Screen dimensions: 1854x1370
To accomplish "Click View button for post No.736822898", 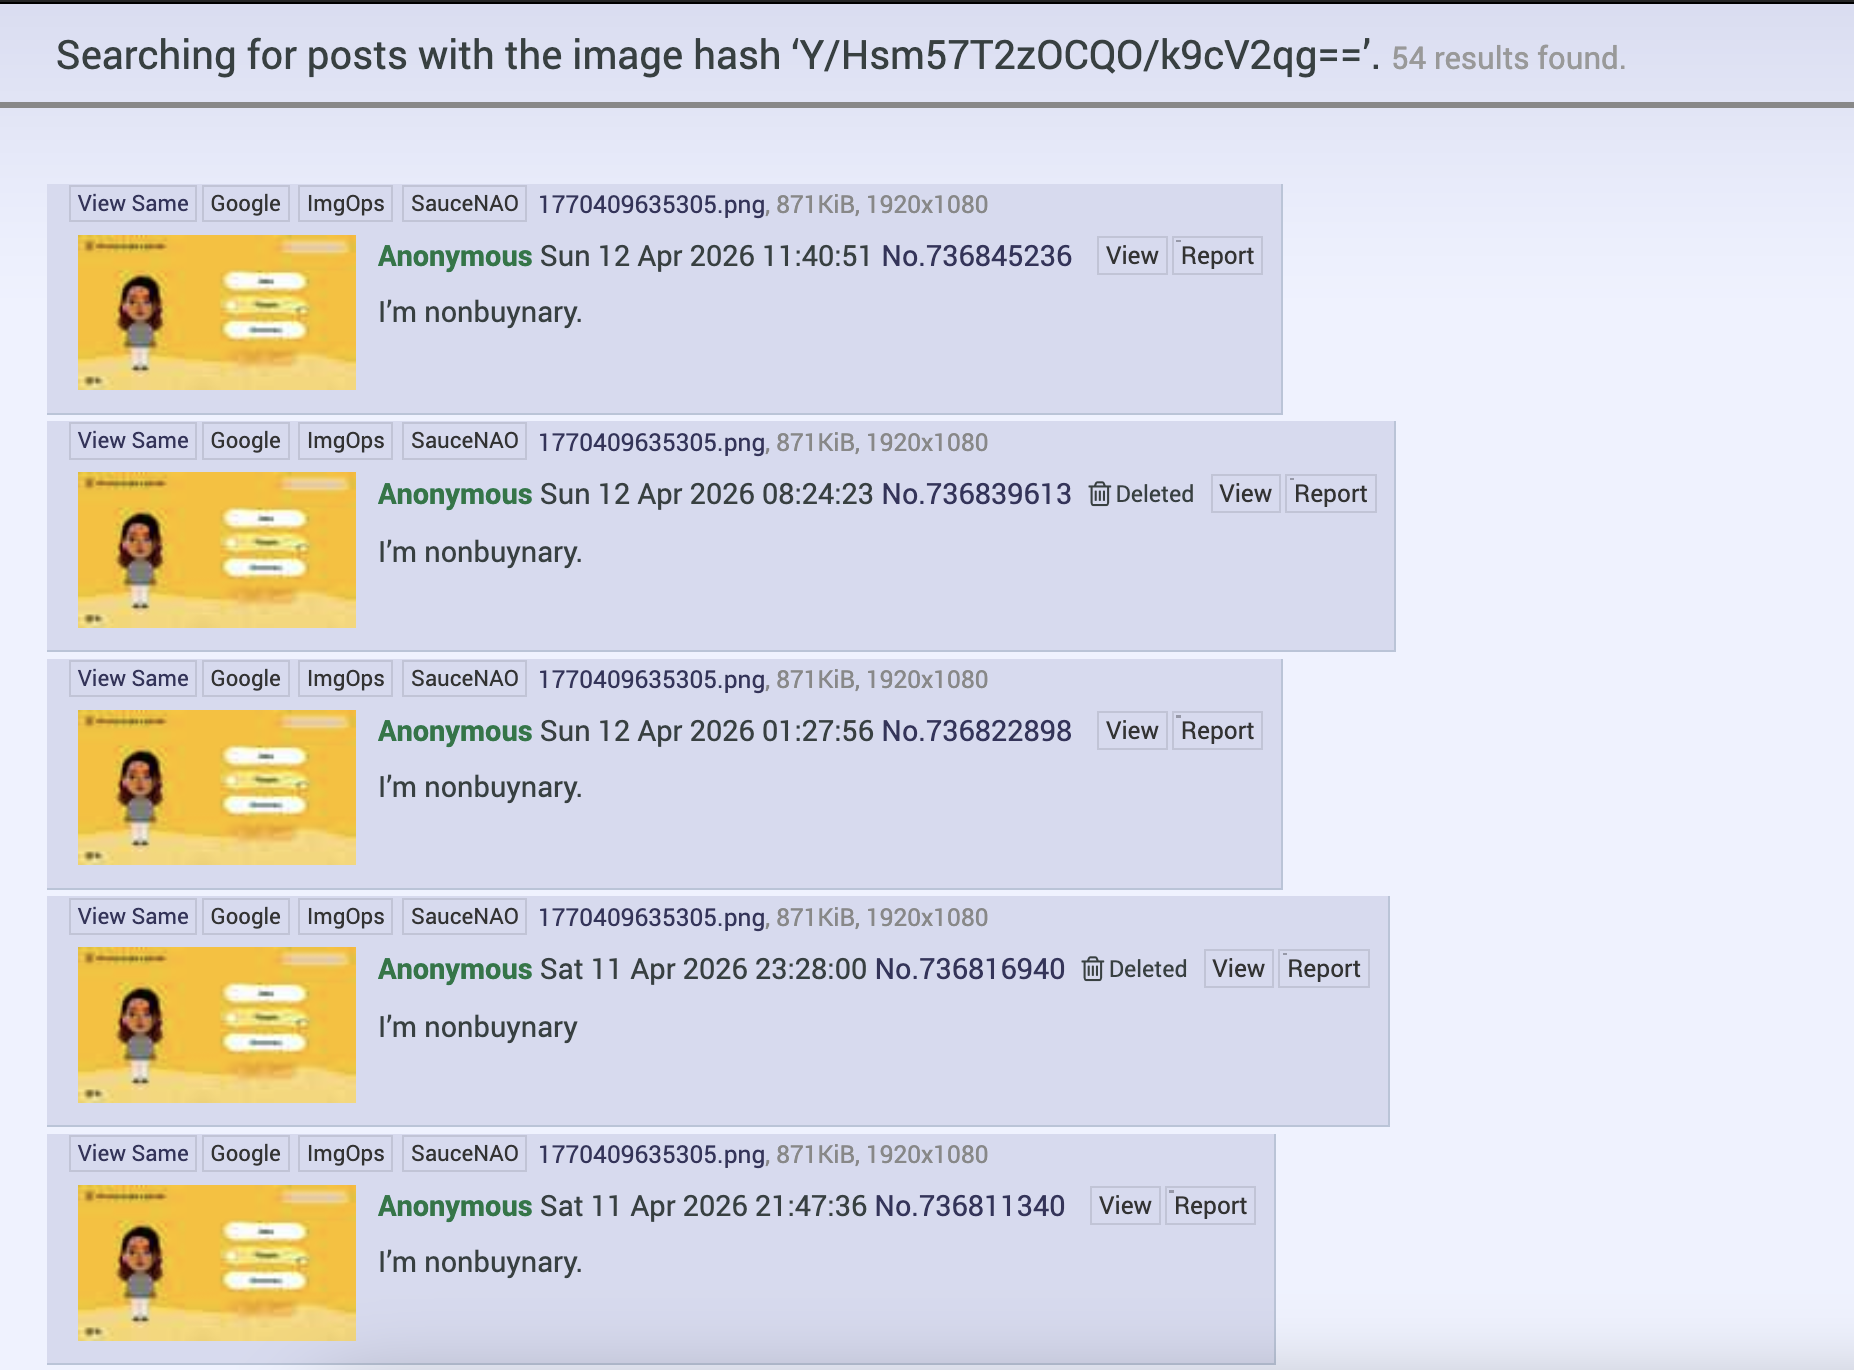I will tap(1132, 731).
